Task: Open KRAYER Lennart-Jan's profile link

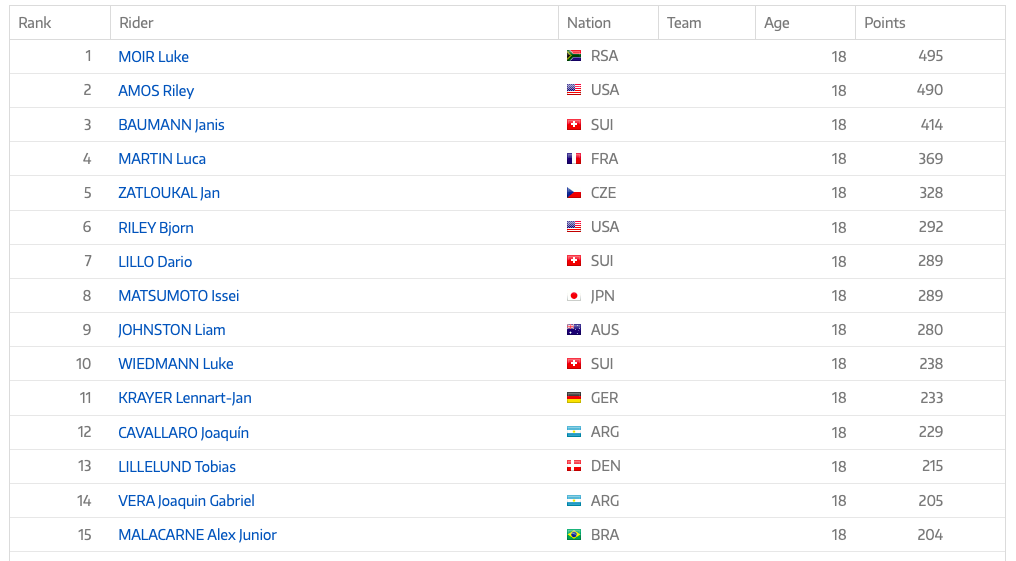Action: [185, 398]
